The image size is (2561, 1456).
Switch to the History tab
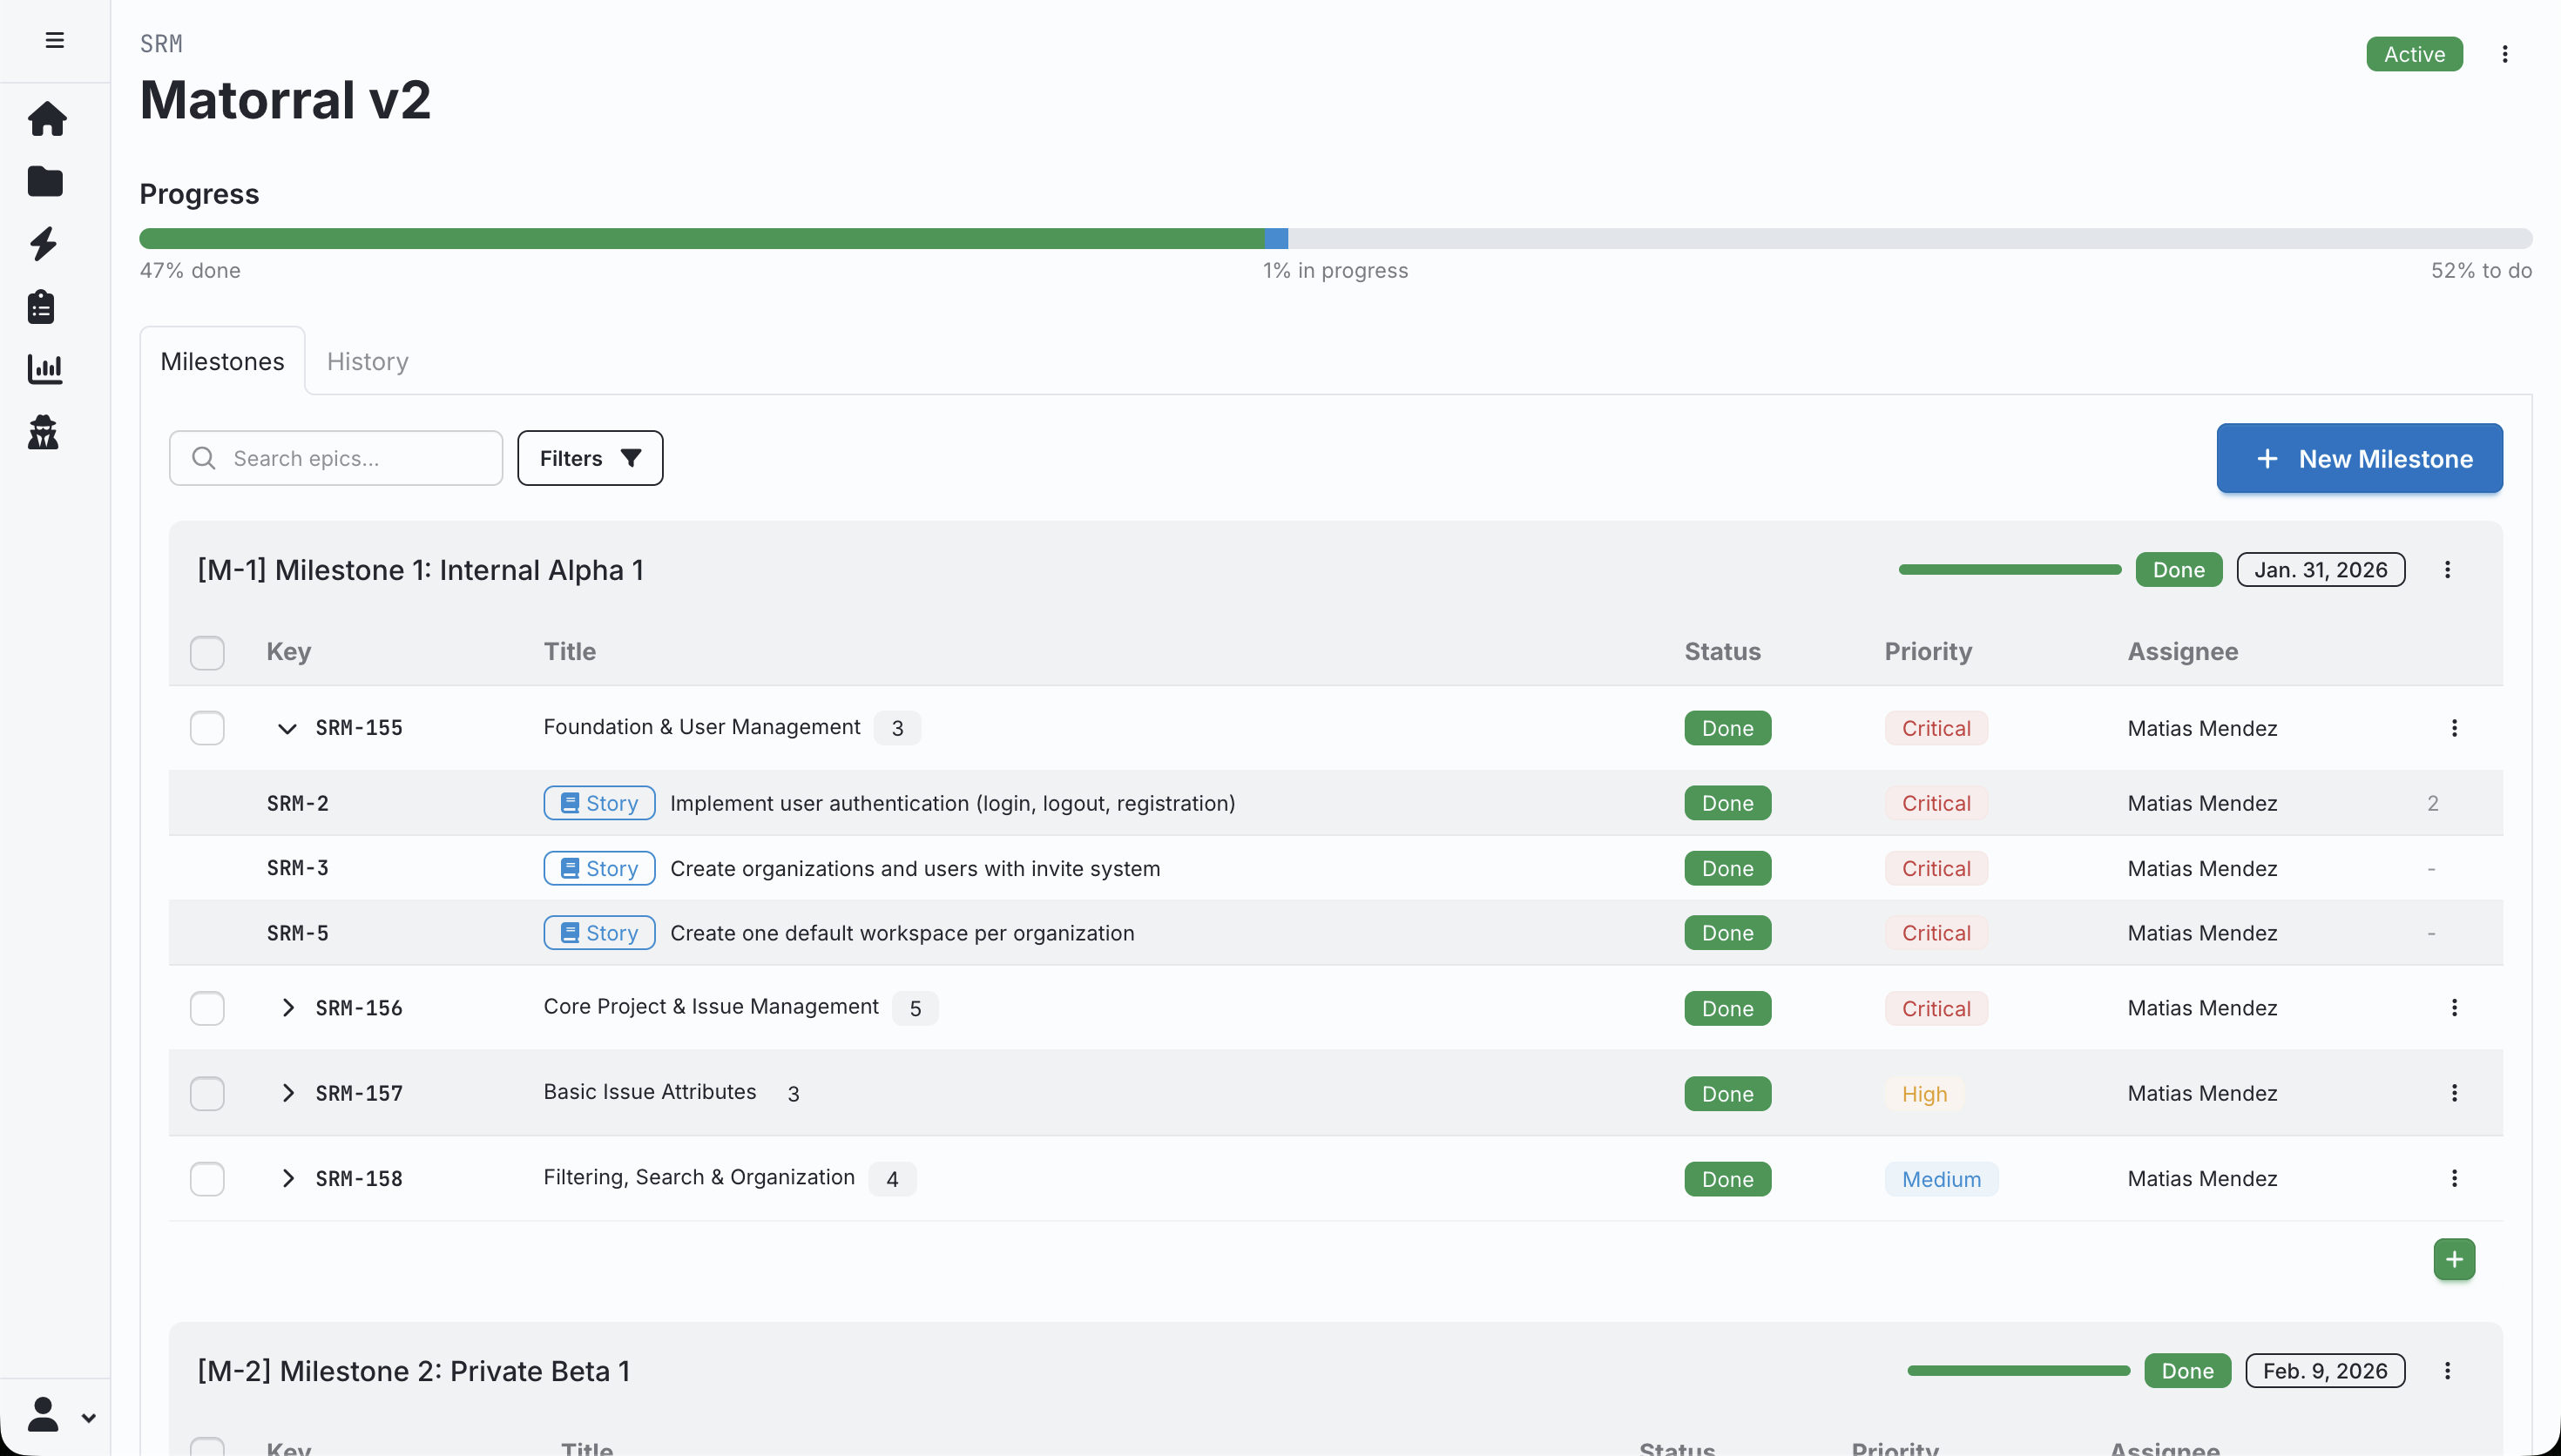click(x=367, y=361)
